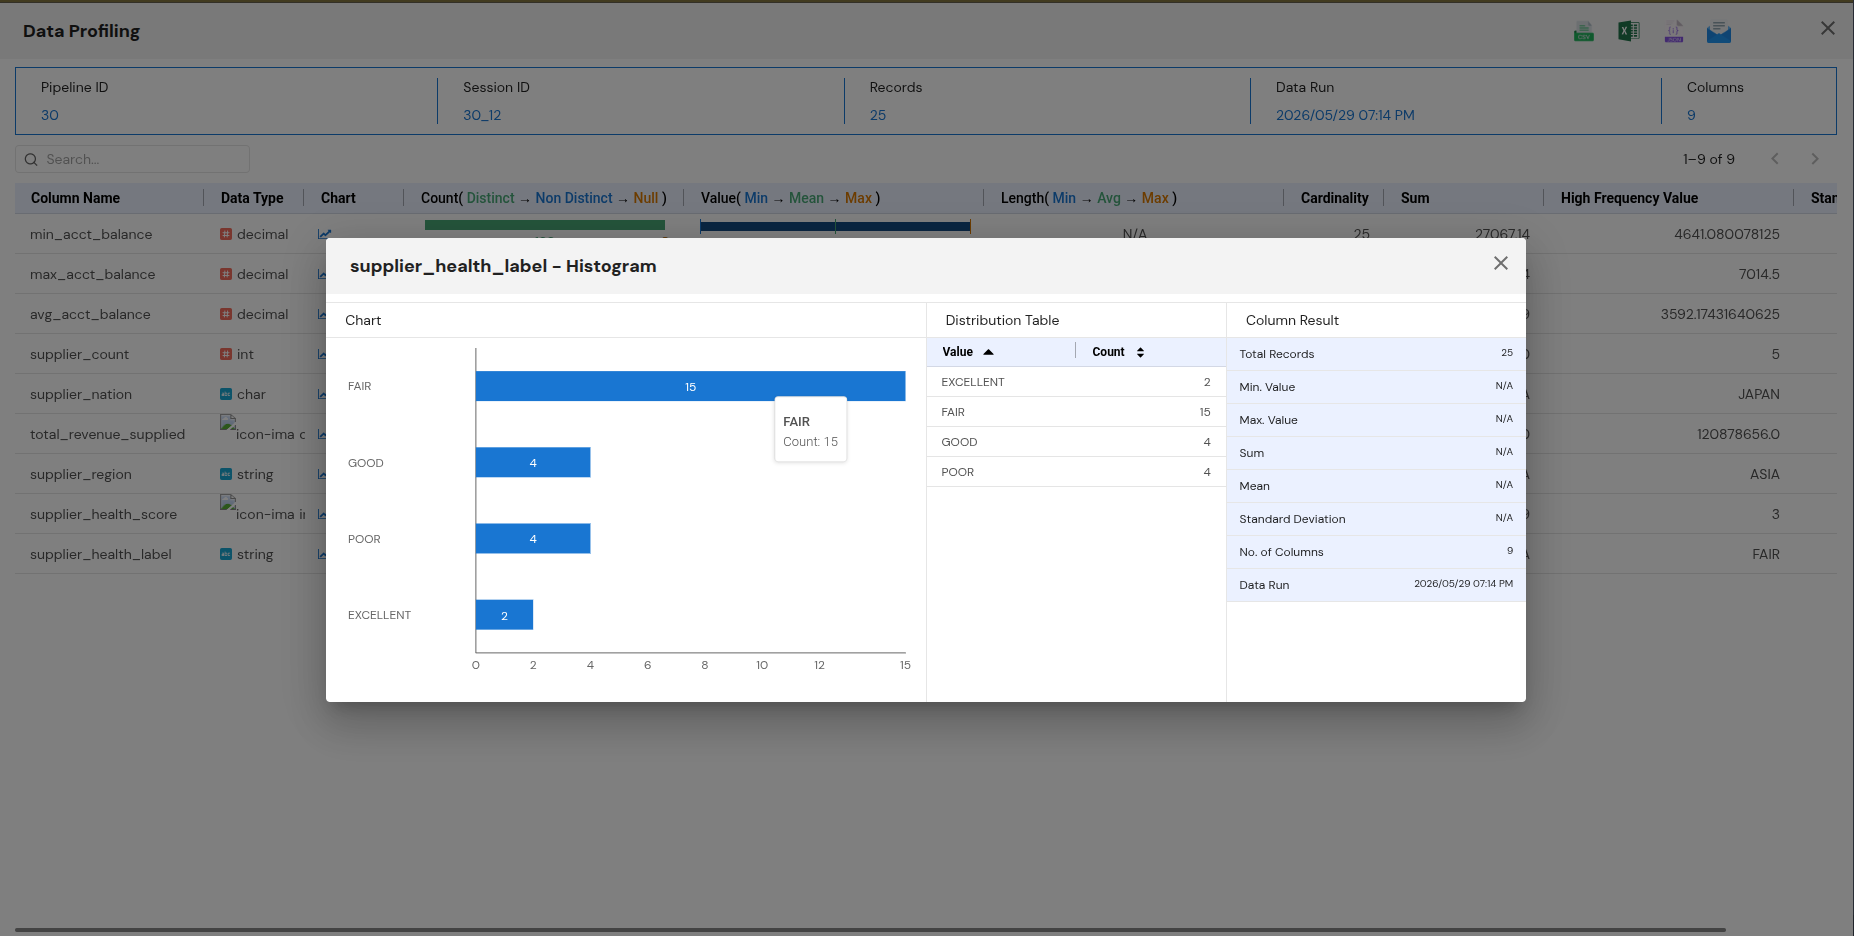
Task: Select the max_acct_balance column name
Action: pyautogui.click(x=92, y=274)
